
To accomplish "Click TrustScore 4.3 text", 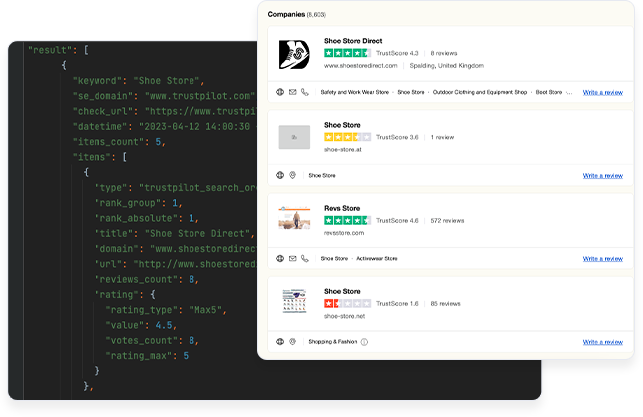I will tap(397, 53).
